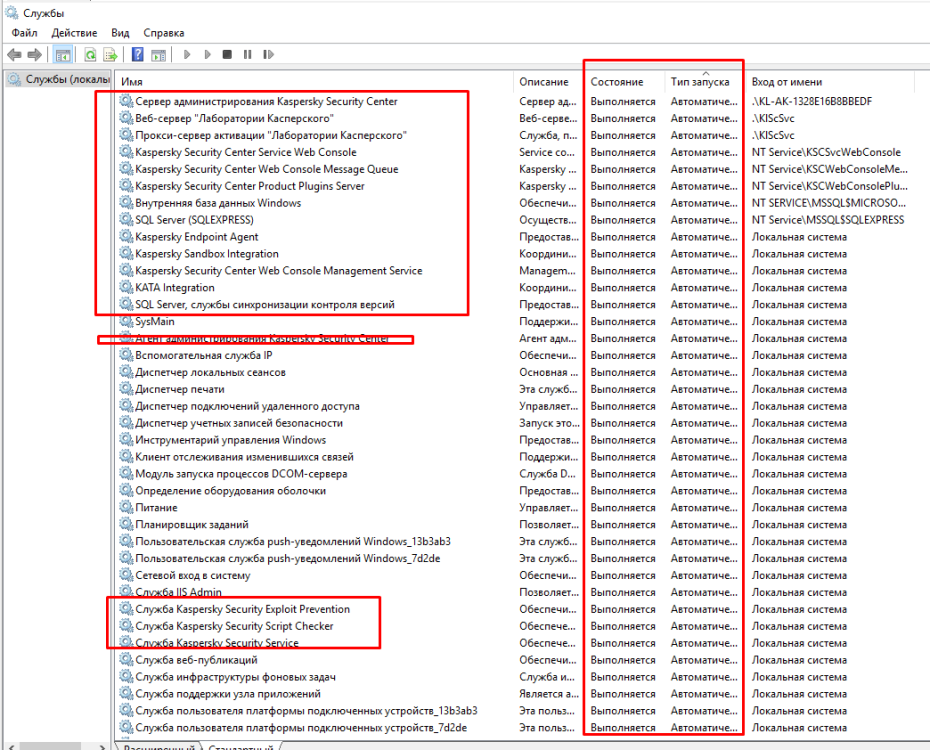Screen dimensions: 930x750
Task: Sort by the Состояние column header
Action: point(617,82)
